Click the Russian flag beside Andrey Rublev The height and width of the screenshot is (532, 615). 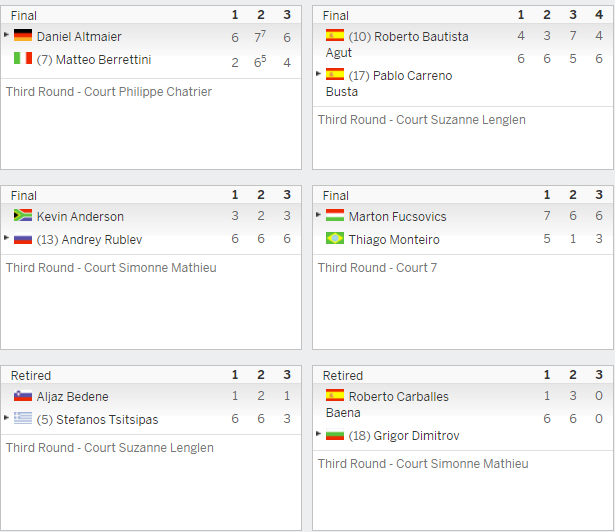coord(23,239)
